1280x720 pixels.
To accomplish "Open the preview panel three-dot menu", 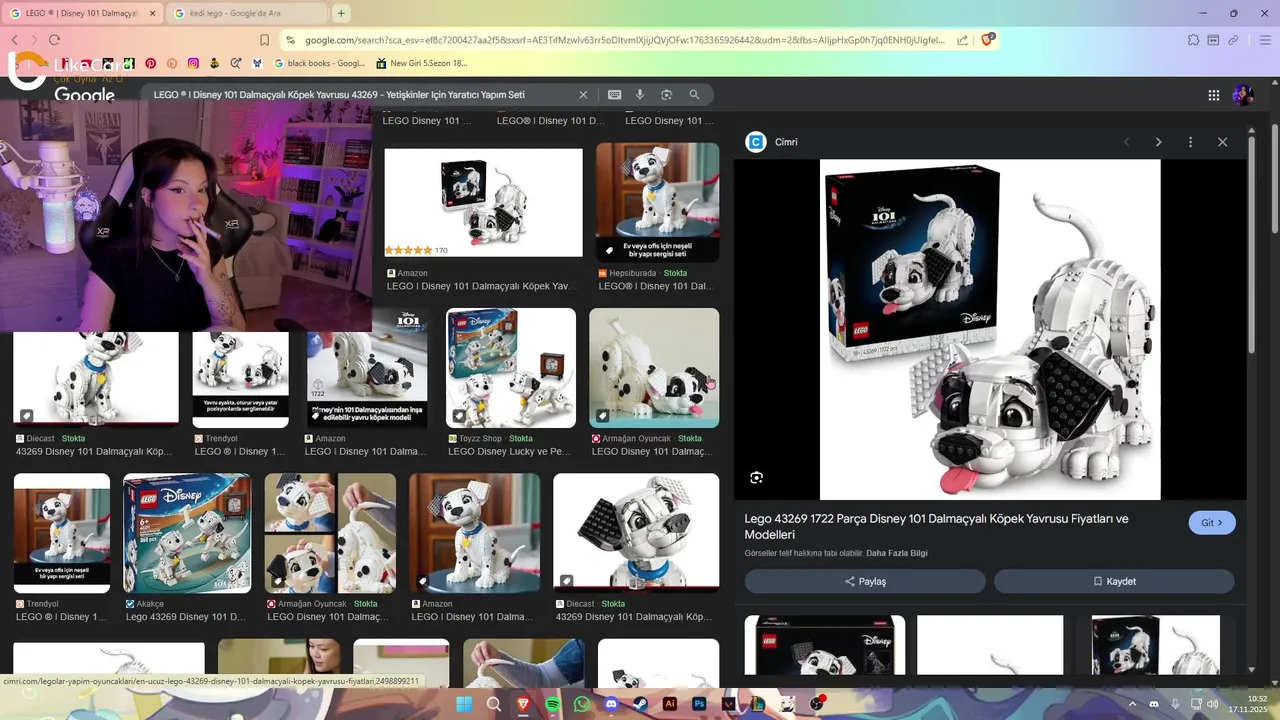I will (x=1190, y=142).
